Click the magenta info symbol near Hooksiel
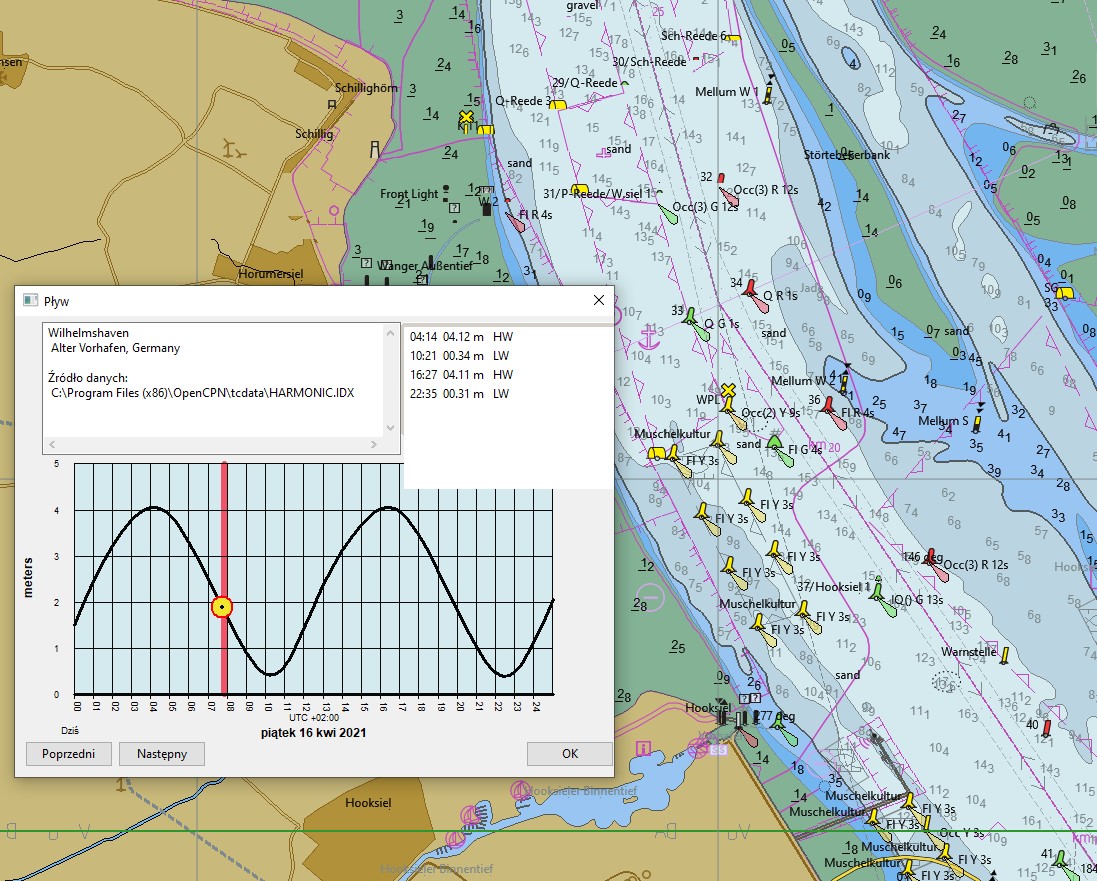The image size is (1097, 881). [x=642, y=748]
